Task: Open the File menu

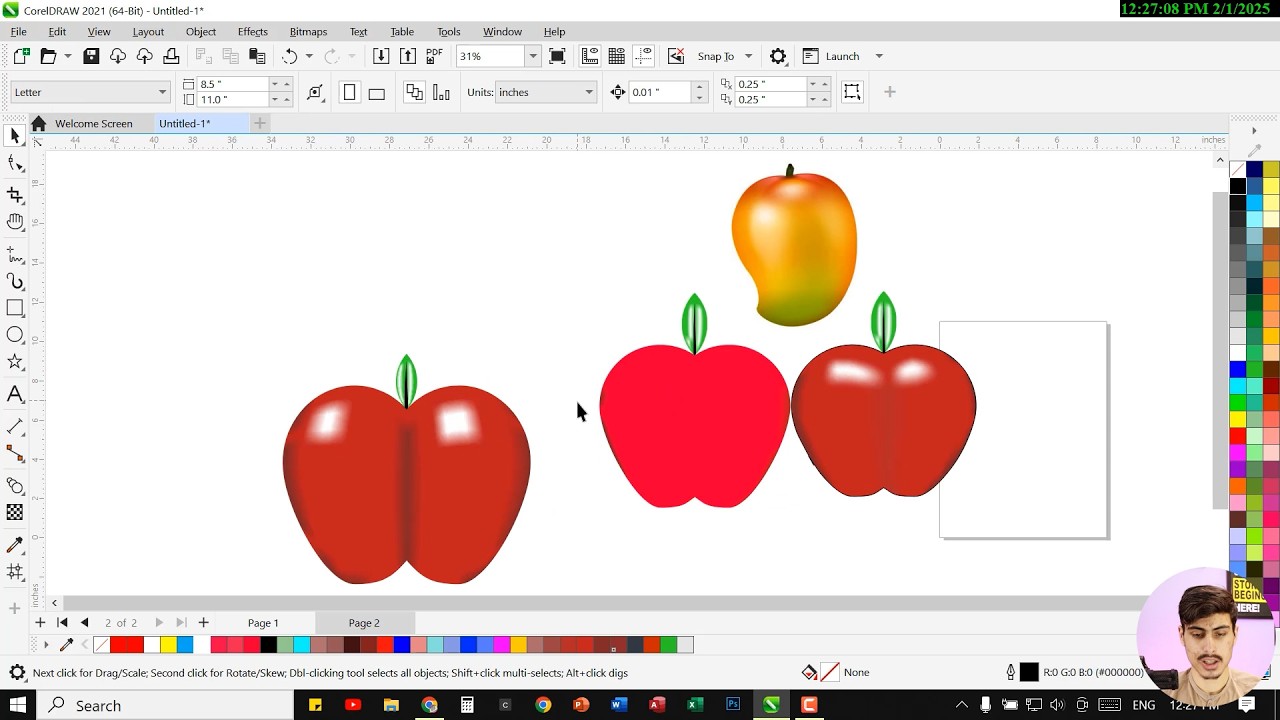Action: [19, 31]
